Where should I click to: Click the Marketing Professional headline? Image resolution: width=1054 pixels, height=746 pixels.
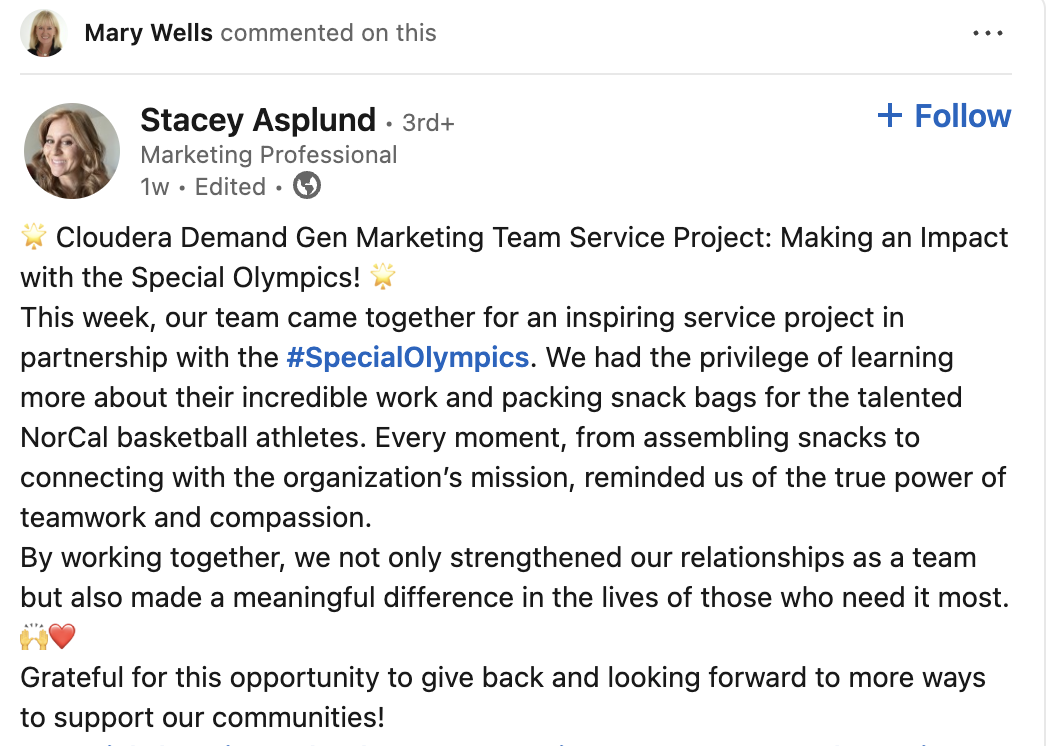pyautogui.click(x=269, y=155)
